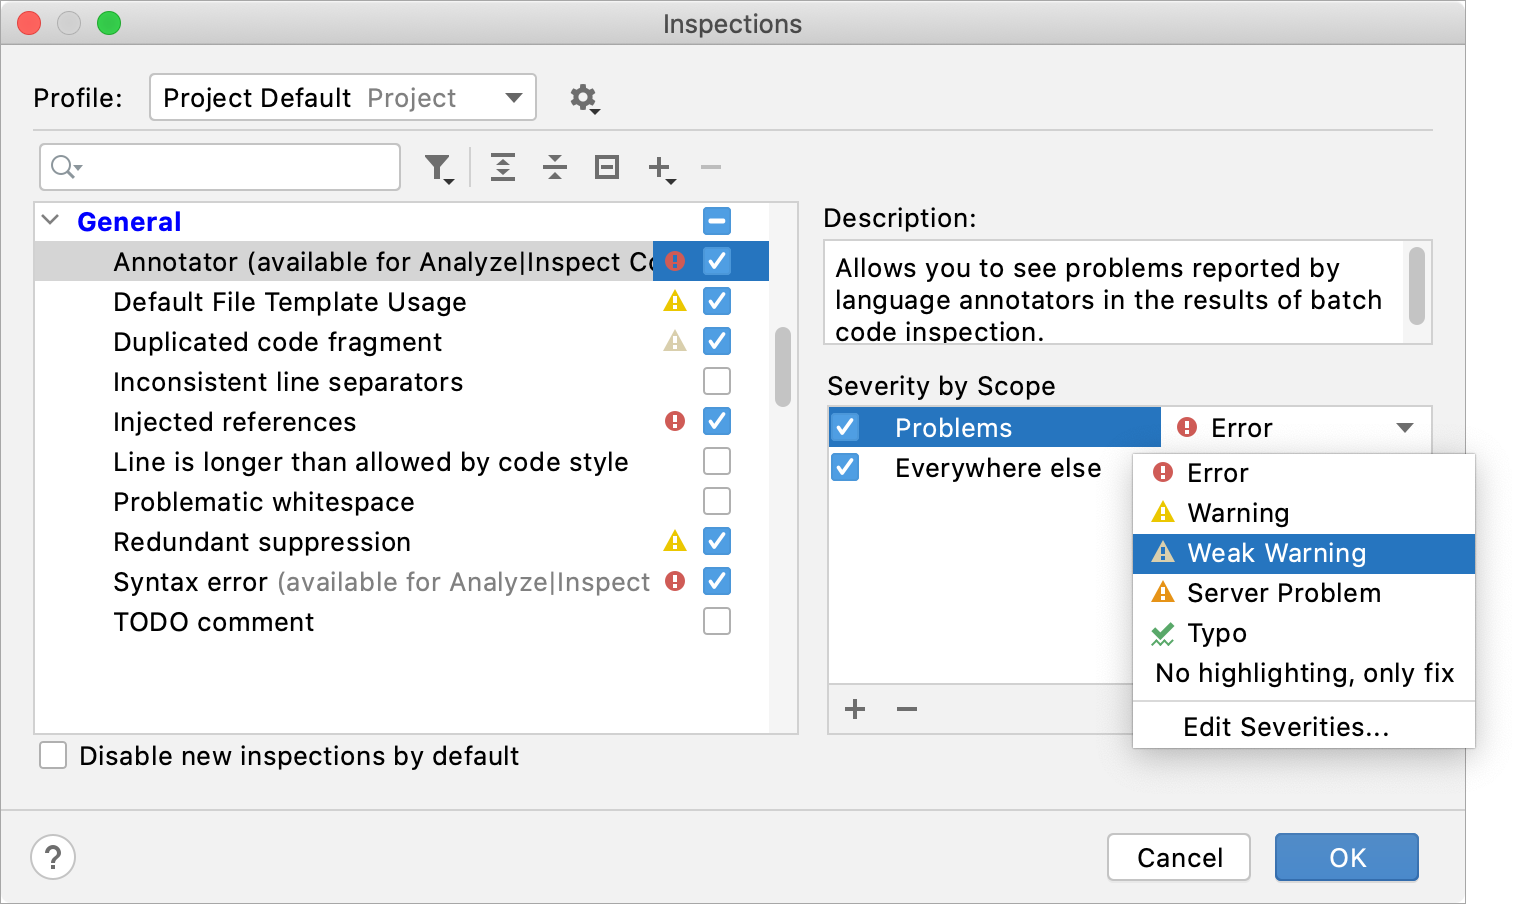Enable the TODO comment inspection checkbox
This screenshot has width=1519, height=904.
coord(717,621)
